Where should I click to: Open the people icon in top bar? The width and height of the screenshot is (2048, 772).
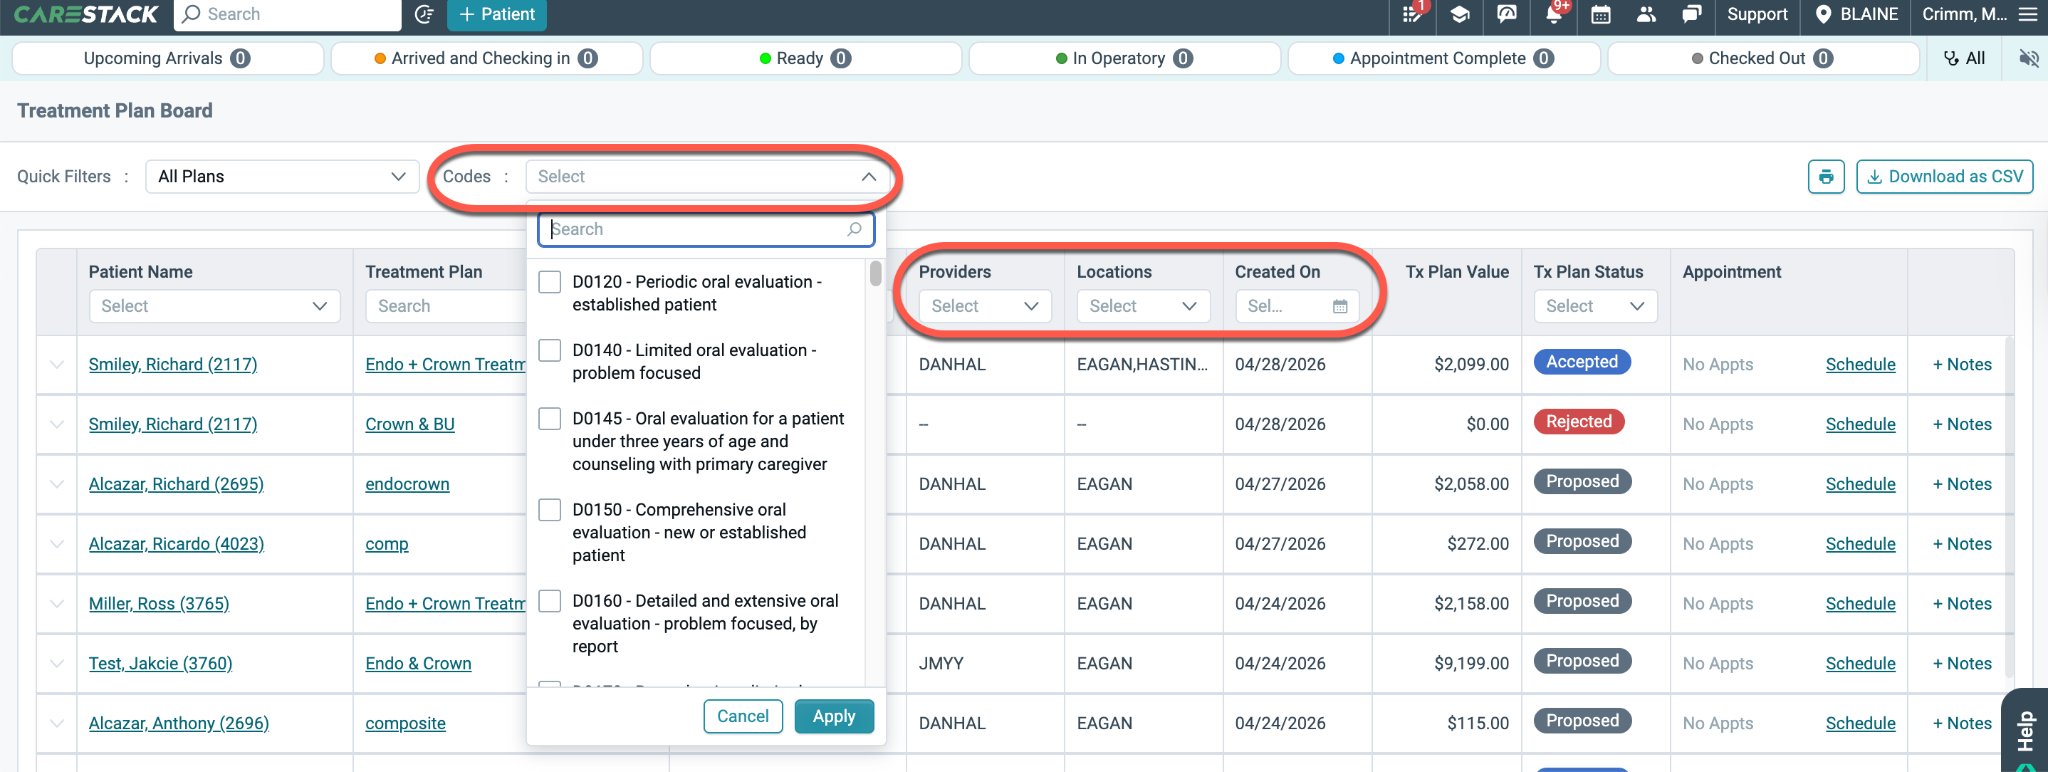(1647, 14)
